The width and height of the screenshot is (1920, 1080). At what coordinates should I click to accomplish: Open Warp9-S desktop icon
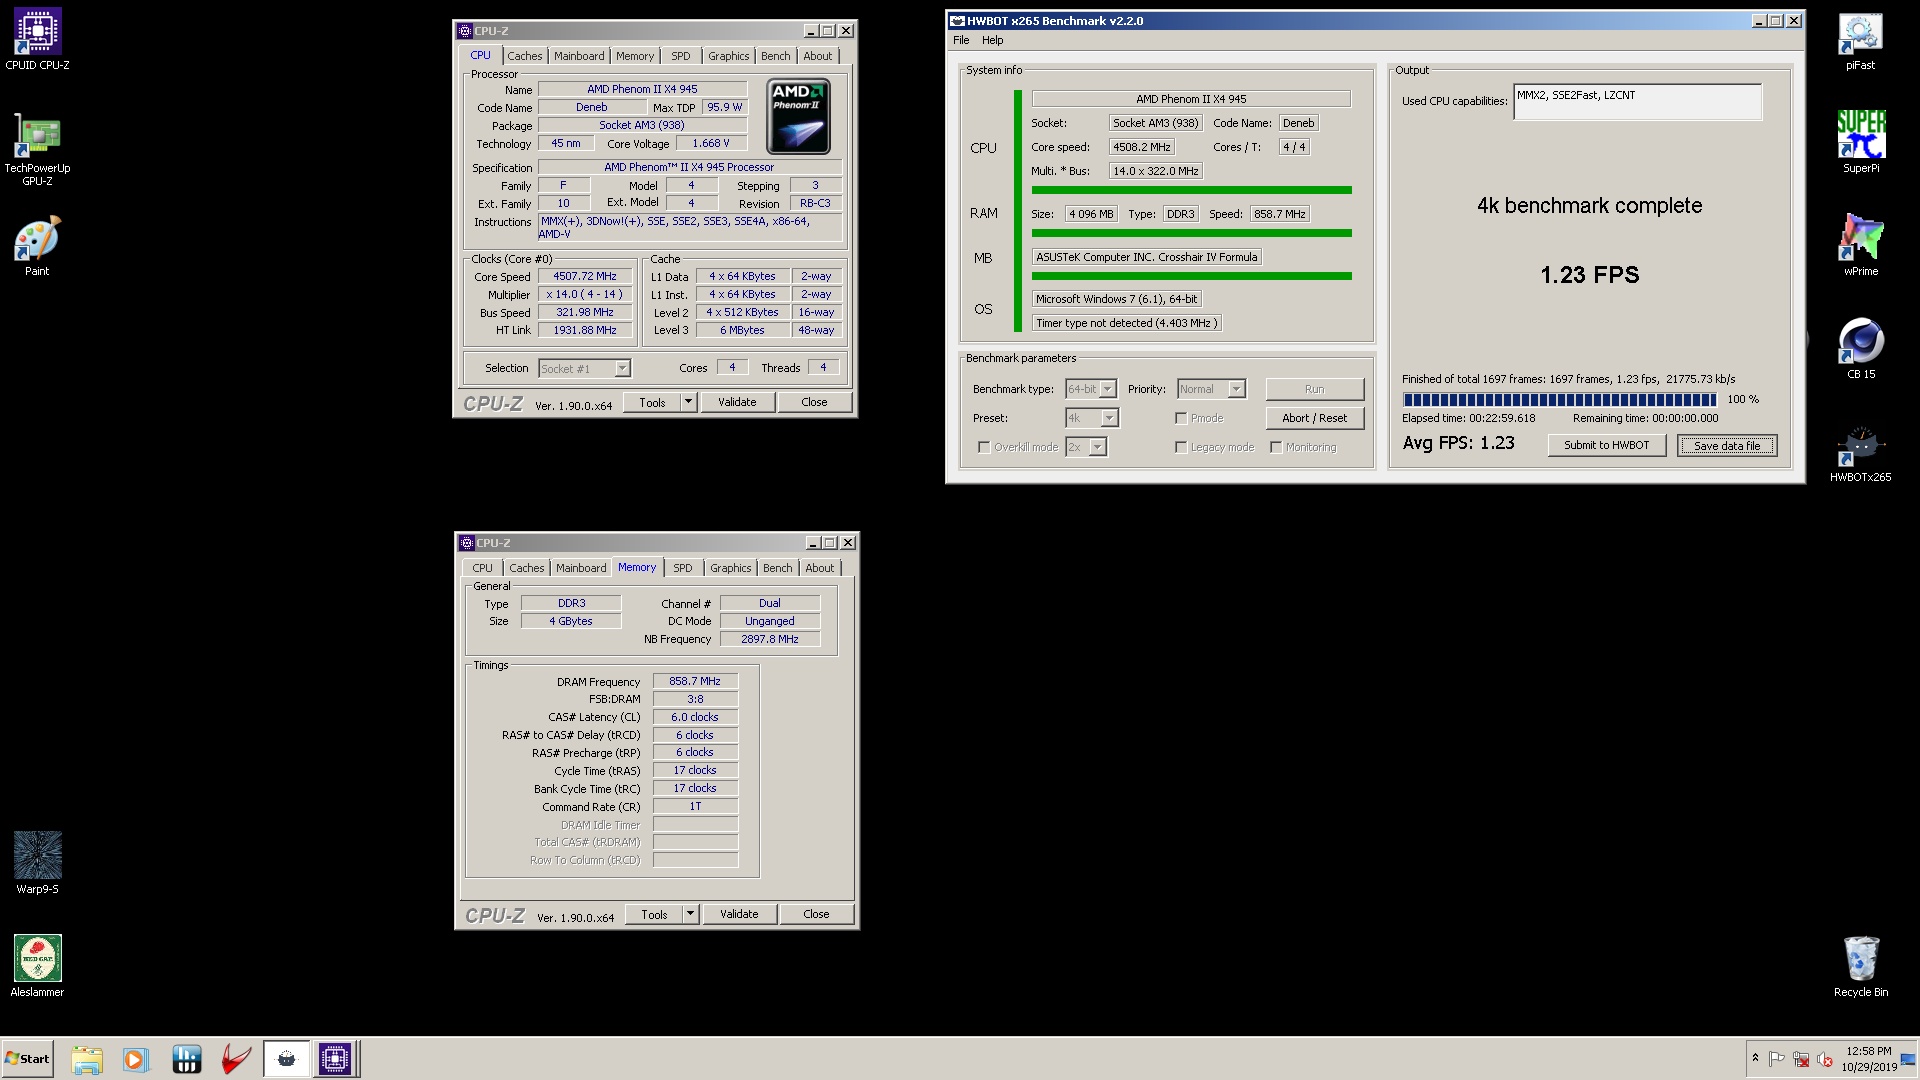tap(37, 863)
